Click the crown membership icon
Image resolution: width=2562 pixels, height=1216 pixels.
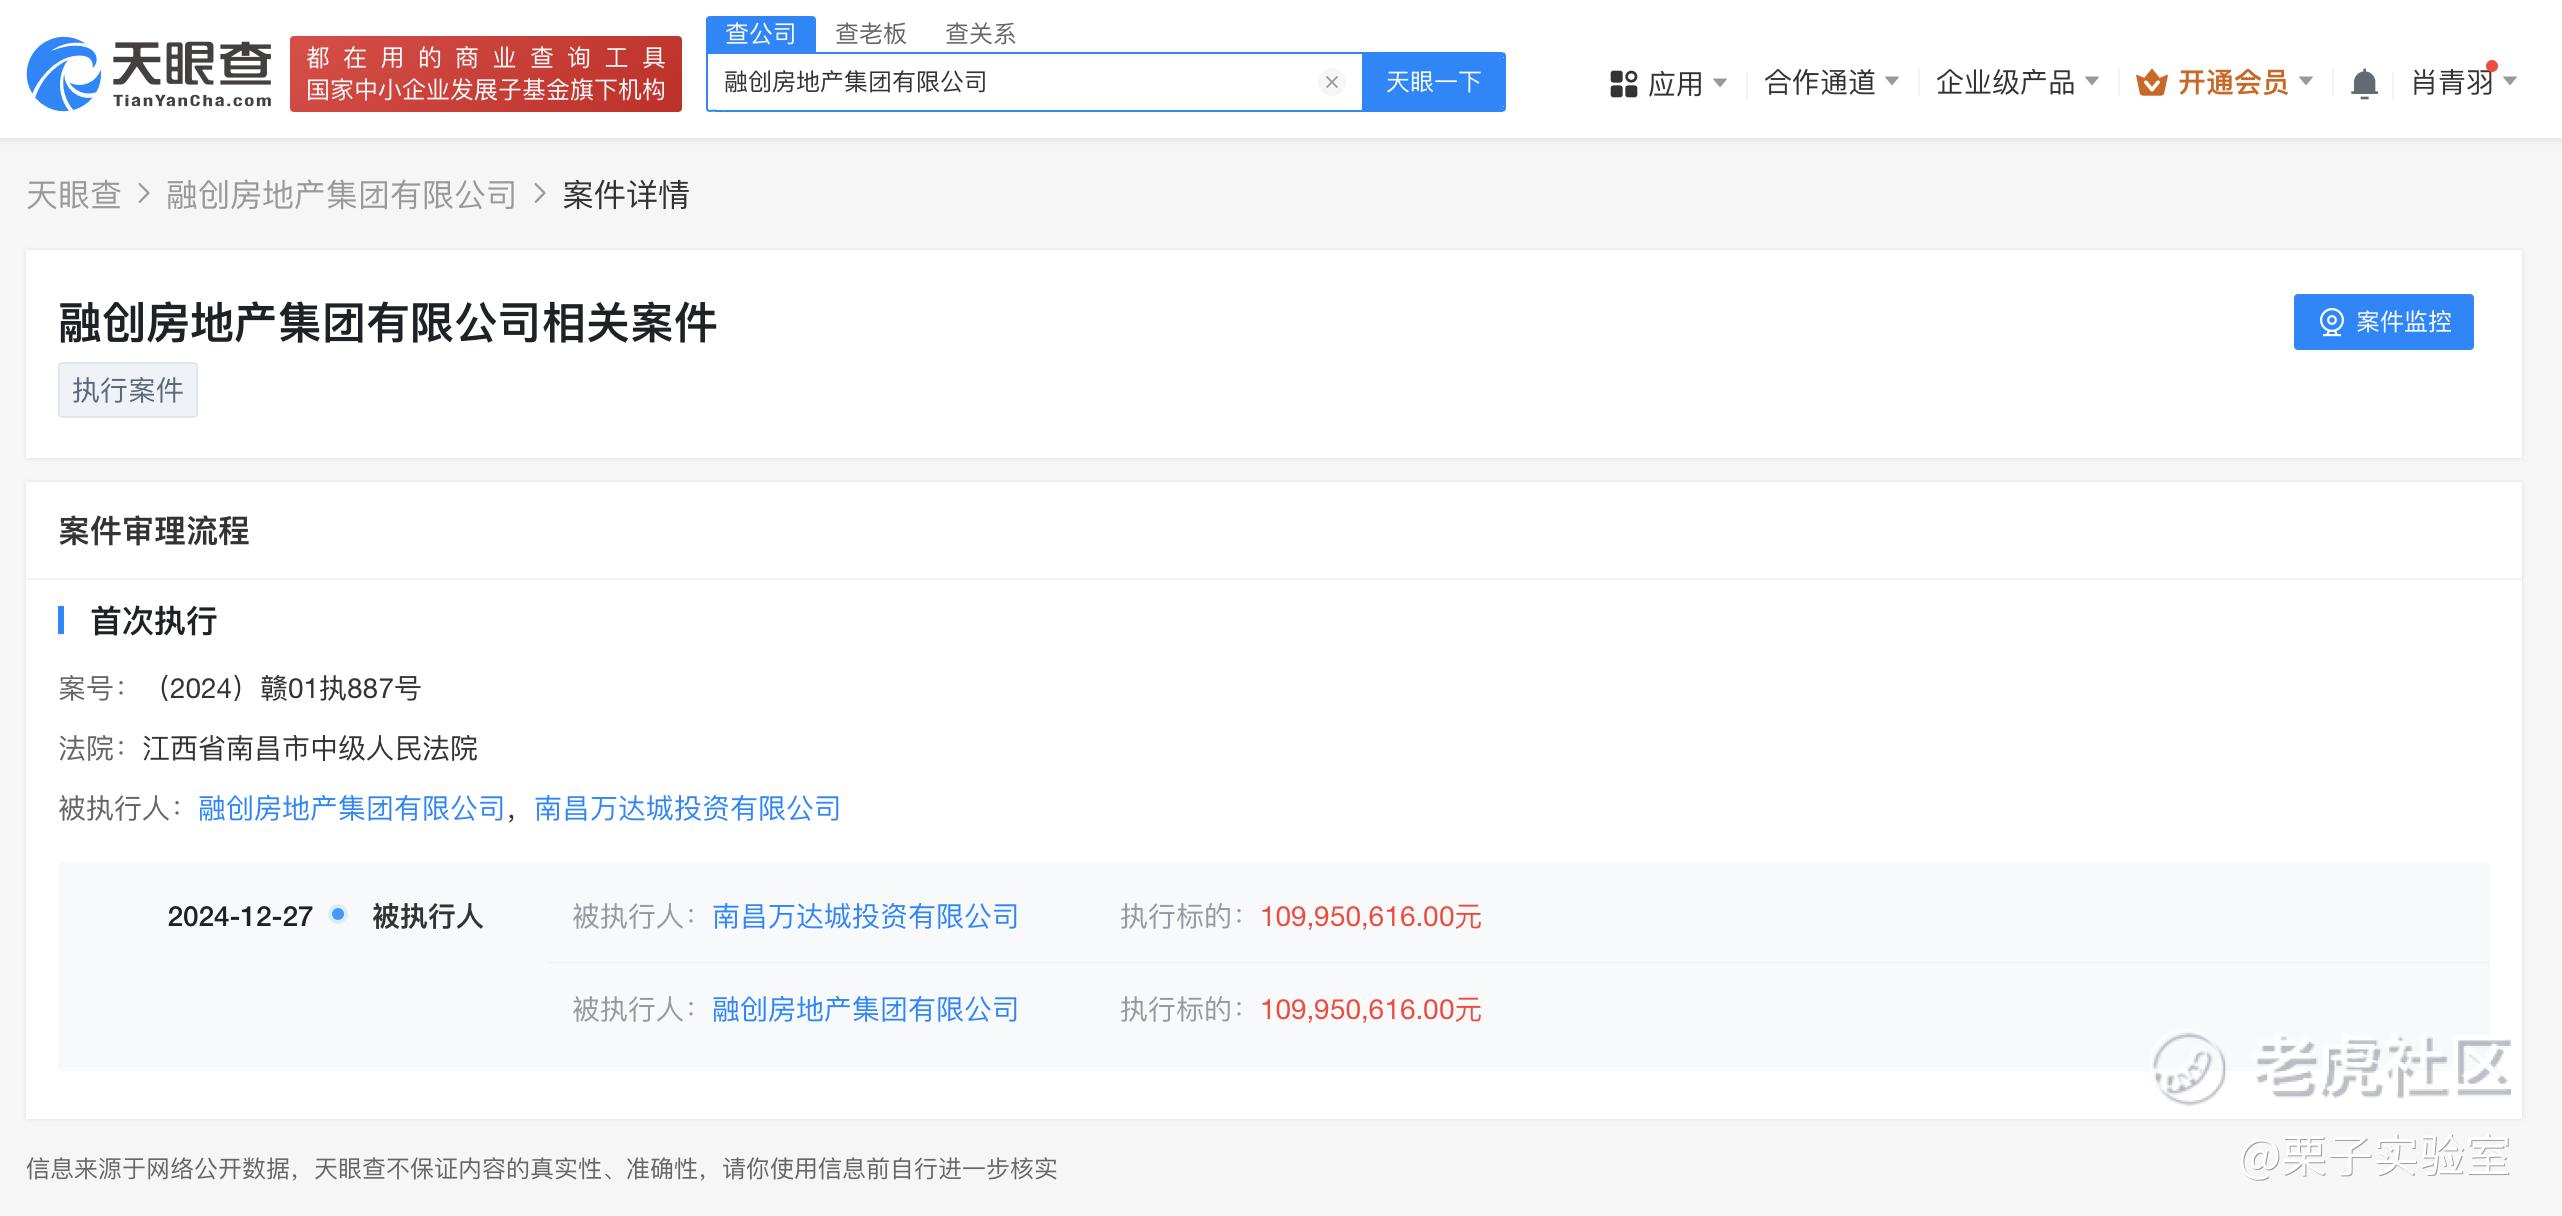click(2151, 83)
